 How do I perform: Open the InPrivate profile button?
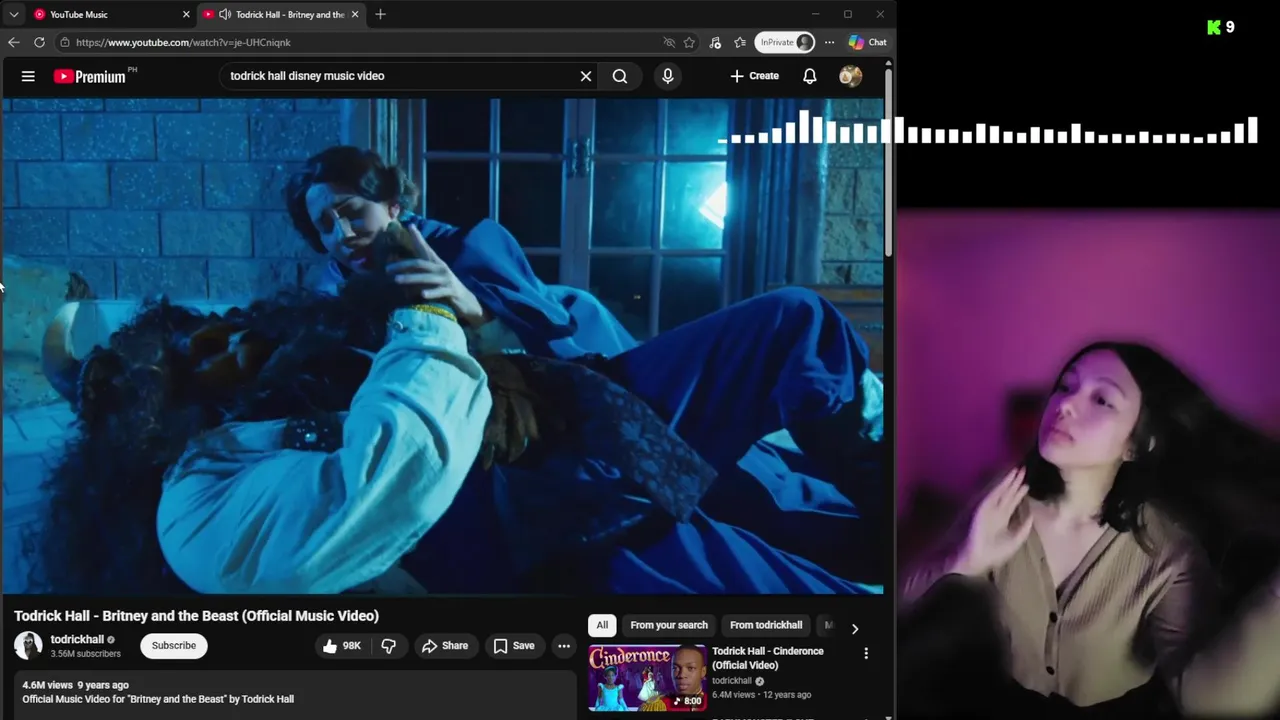pyautogui.click(x=785, y=42)
